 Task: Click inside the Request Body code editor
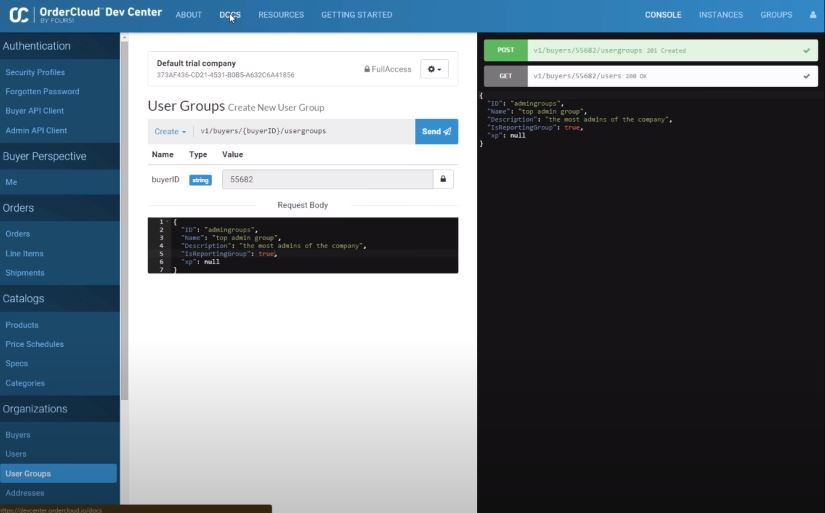pyautogui.click(x=303, y=245)
